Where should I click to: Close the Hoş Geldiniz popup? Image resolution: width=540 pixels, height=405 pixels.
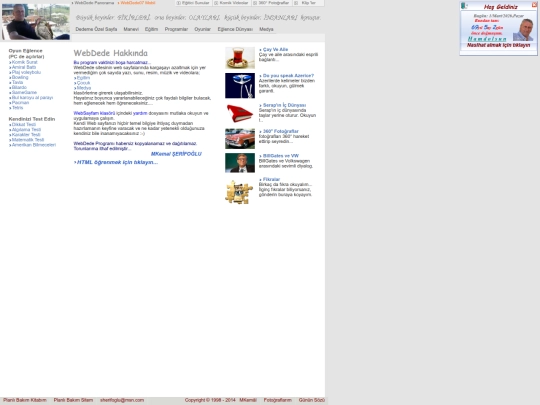(x=534, y=4)
